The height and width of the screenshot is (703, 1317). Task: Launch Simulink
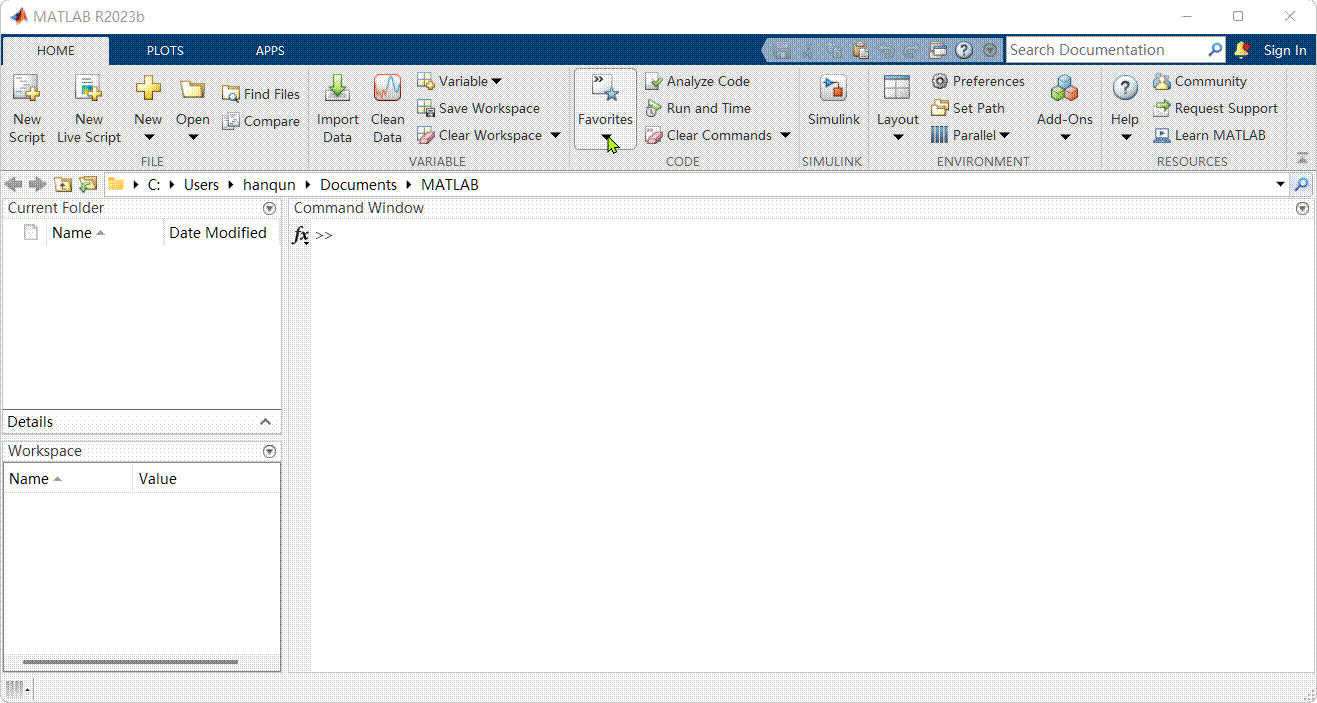coord(834,101)
